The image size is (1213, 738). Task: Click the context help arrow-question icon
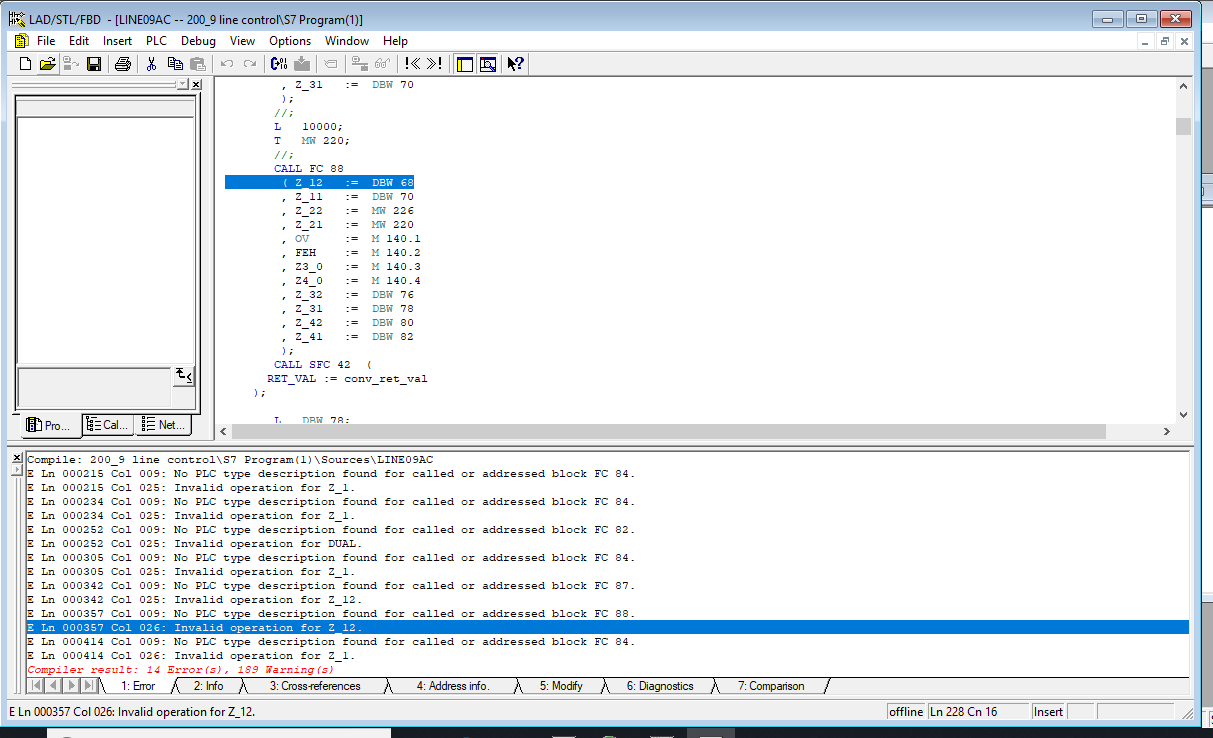(x=515, y=64)
